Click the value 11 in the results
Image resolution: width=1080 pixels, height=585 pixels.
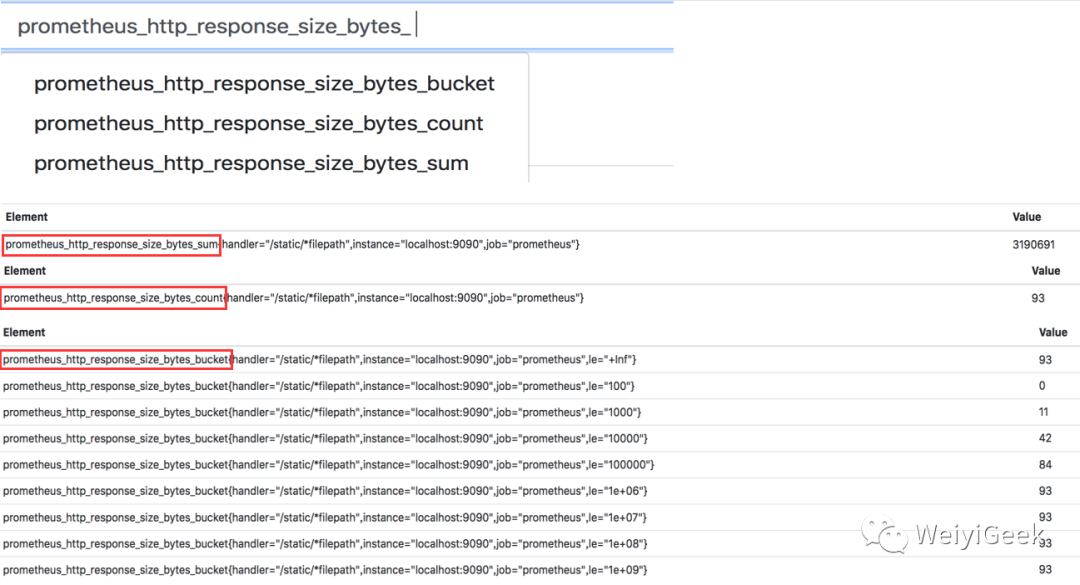(1045, 412)
